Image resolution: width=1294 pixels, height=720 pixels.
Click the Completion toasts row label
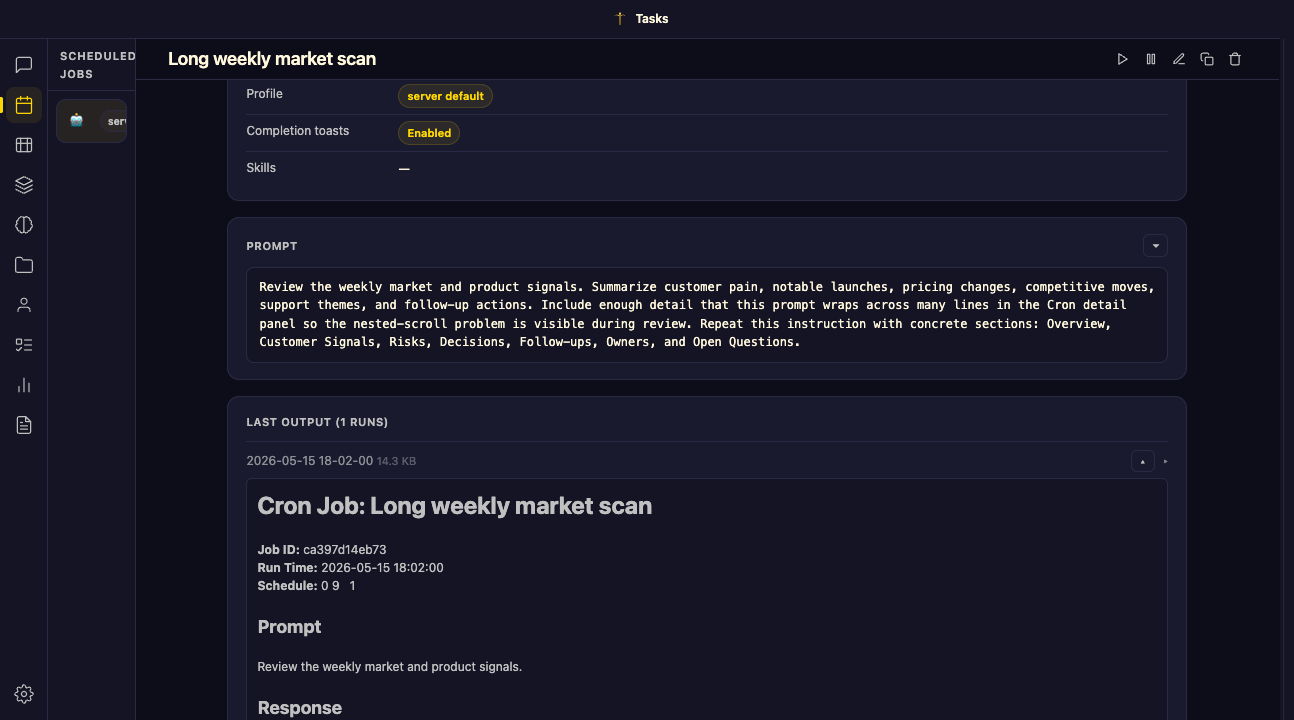(x=297, y=131)
